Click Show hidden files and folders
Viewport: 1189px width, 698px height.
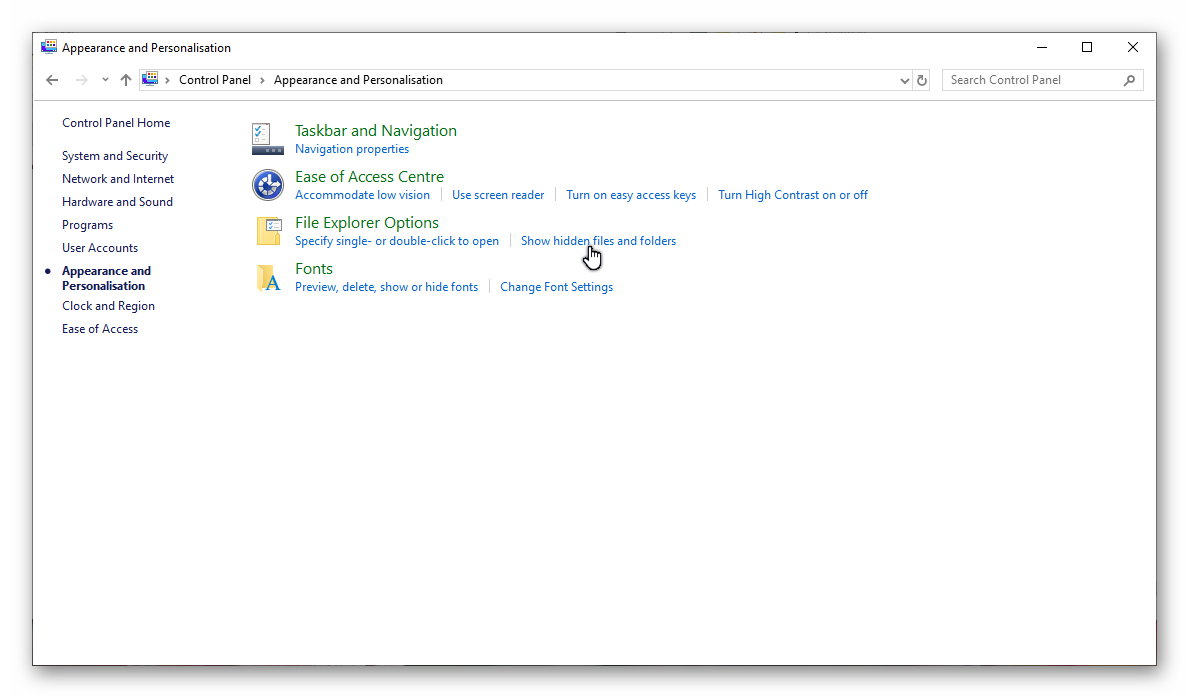[598, 241]
